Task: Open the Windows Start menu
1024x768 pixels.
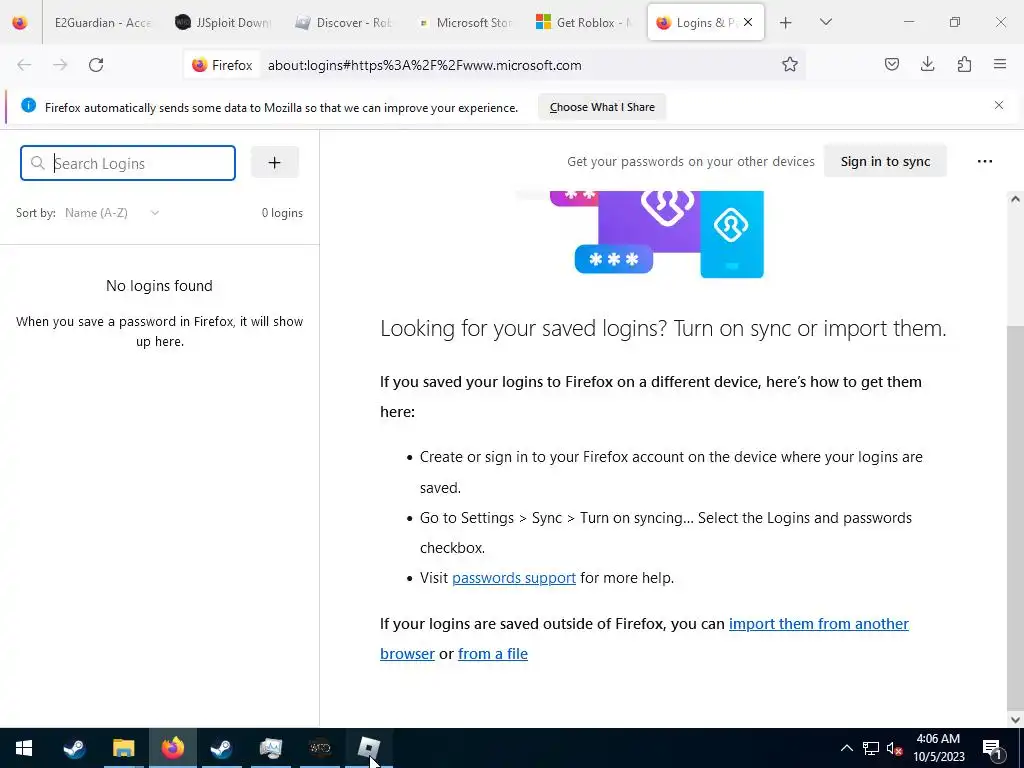Action: pyautogui.click(x=24, y=748)
